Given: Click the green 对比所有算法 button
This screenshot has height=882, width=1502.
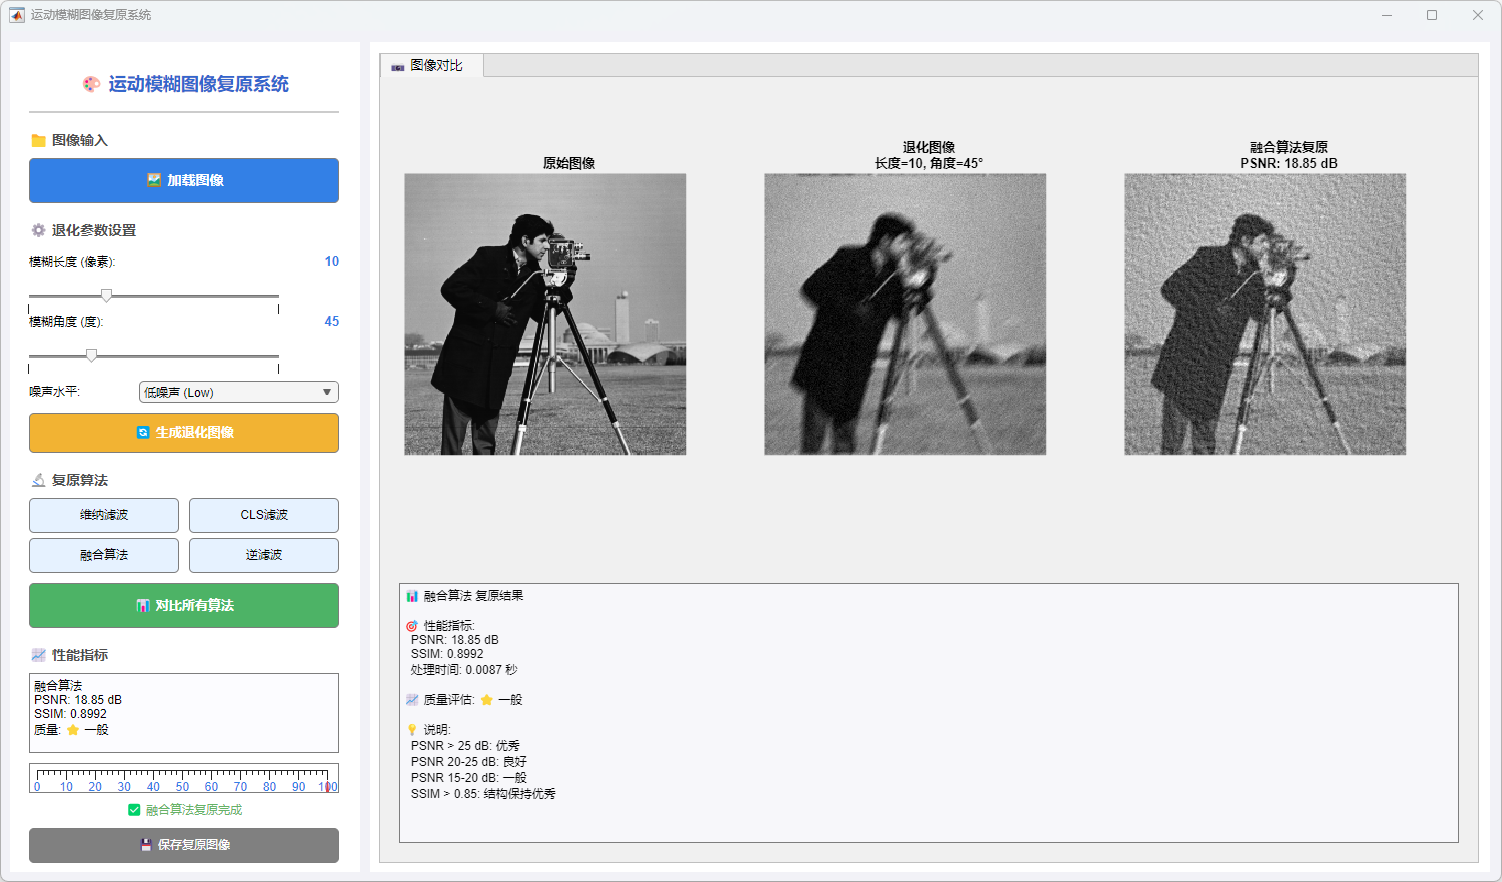Looking at the screenshot, I should coord(184,605).
